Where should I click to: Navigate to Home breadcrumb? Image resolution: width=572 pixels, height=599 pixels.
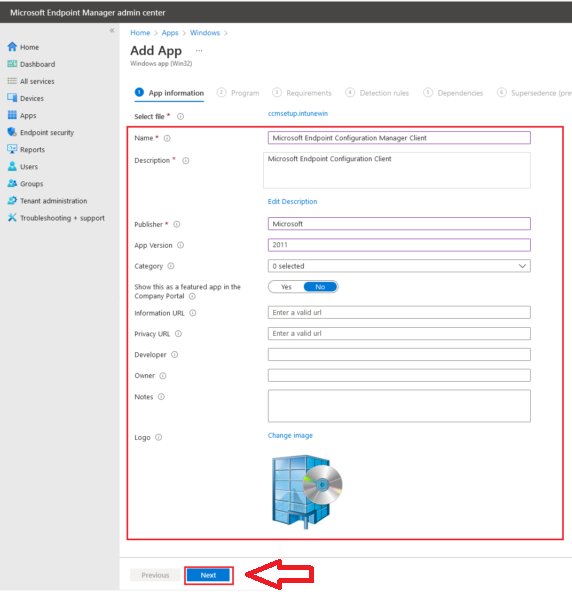tap(140, 33)
